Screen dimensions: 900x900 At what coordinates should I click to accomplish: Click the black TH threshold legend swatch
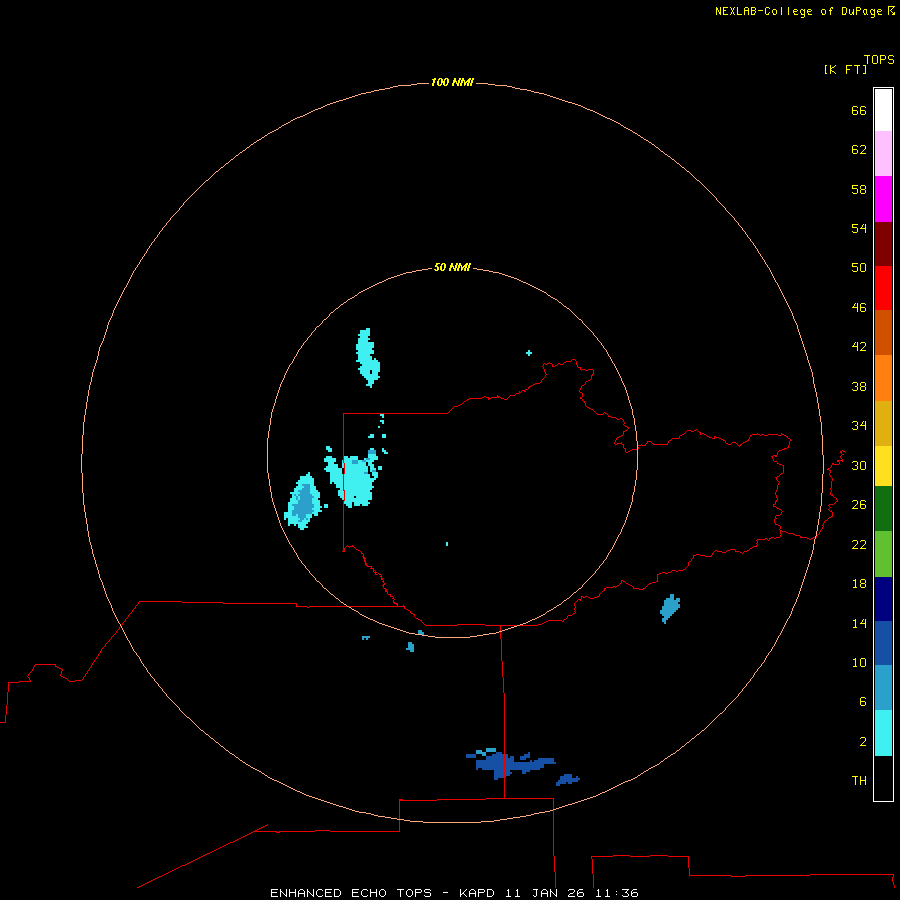click(x=883, y=778)
